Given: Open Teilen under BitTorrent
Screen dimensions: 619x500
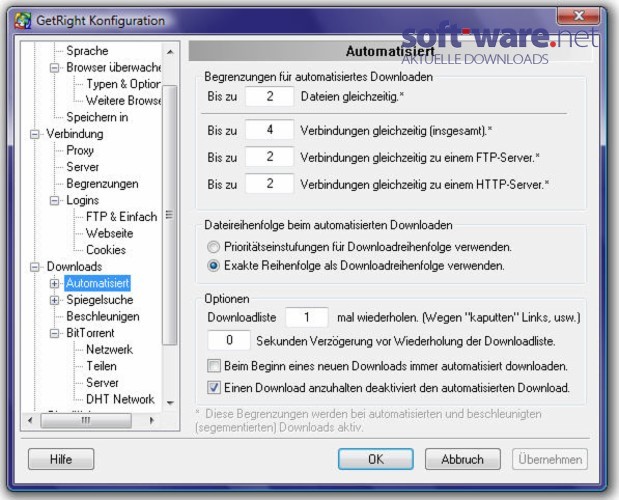Looking at the screenshot, I should [101, 366].
